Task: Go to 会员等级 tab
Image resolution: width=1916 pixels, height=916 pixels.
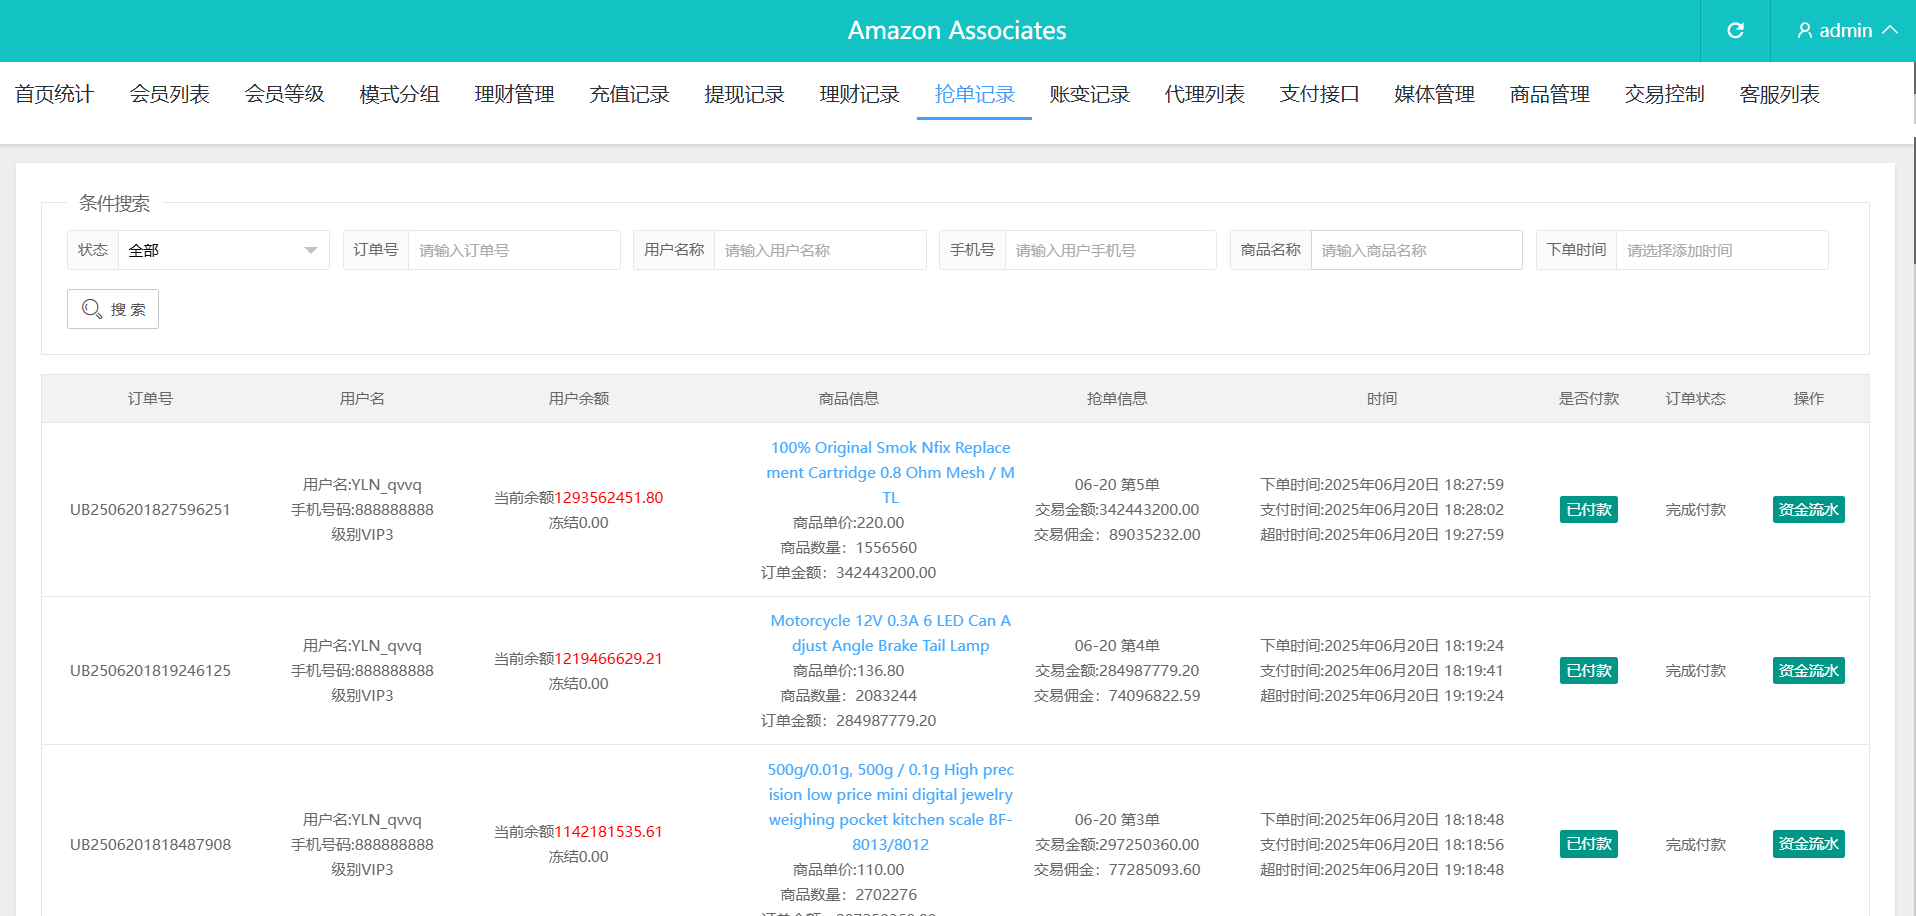Action: coord(285,94)
